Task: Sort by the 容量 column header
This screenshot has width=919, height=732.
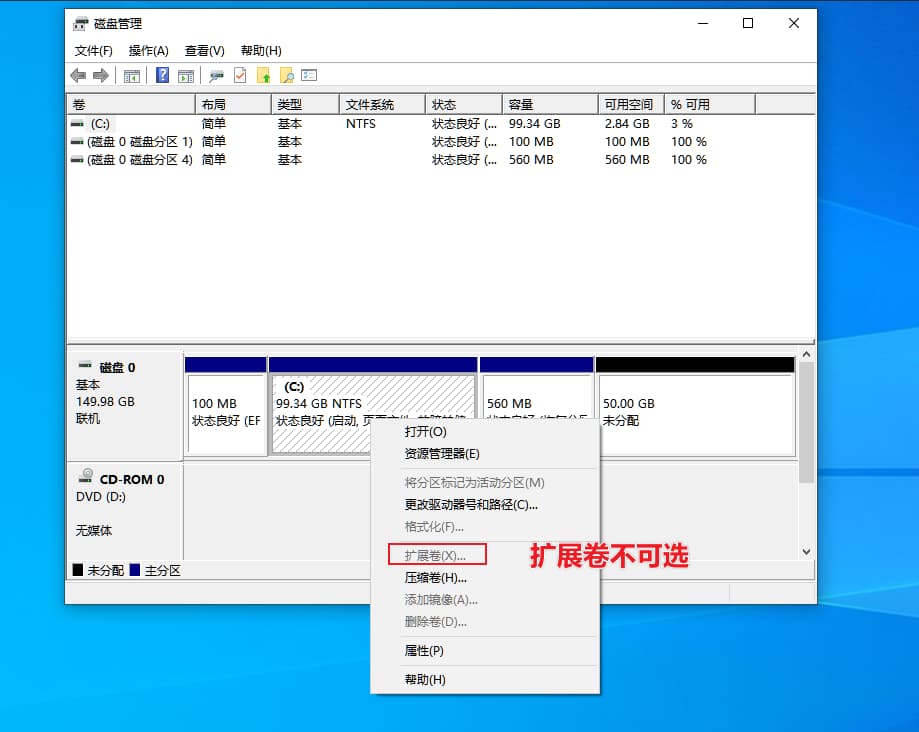Action: click(x=550, y=104)
